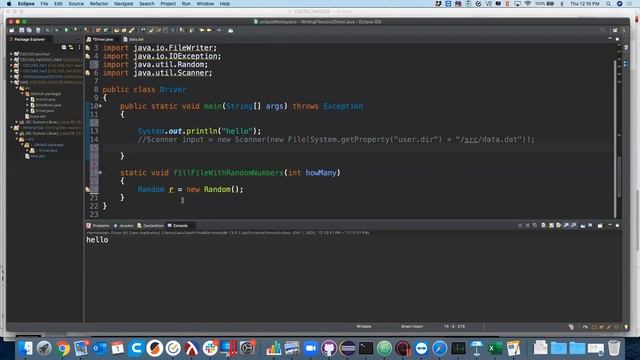Click the cursor position field in status bar
The height and width of the screenshot is (360, 640).
[x=454, y=327]
